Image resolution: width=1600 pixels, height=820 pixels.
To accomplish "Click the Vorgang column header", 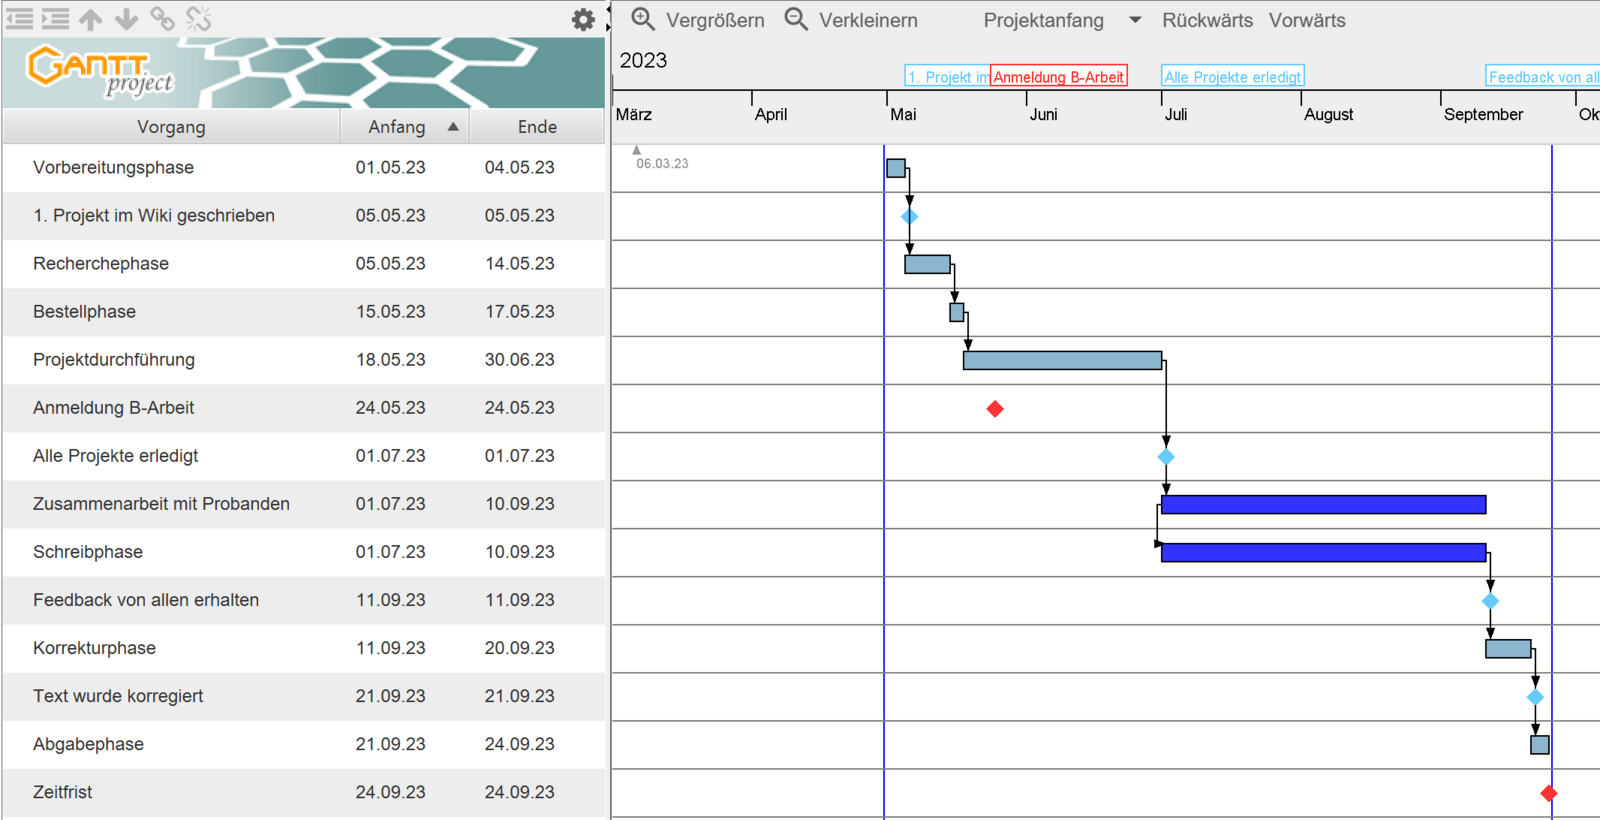I will [x=171, y=127].
